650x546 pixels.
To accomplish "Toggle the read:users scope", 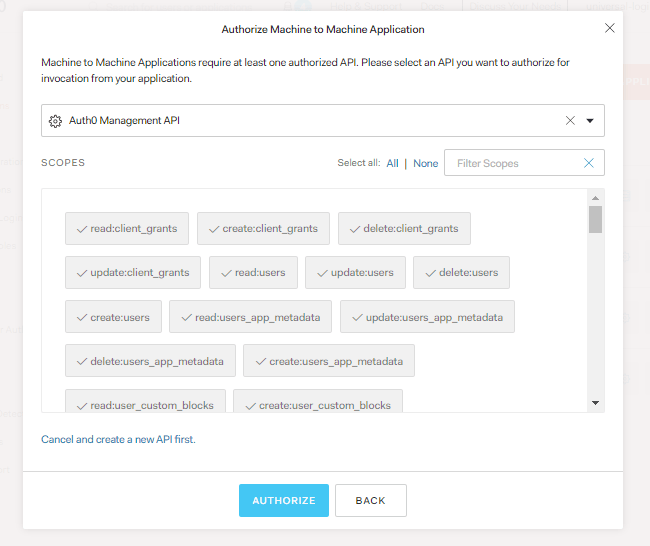I will [x=253, y=272].
